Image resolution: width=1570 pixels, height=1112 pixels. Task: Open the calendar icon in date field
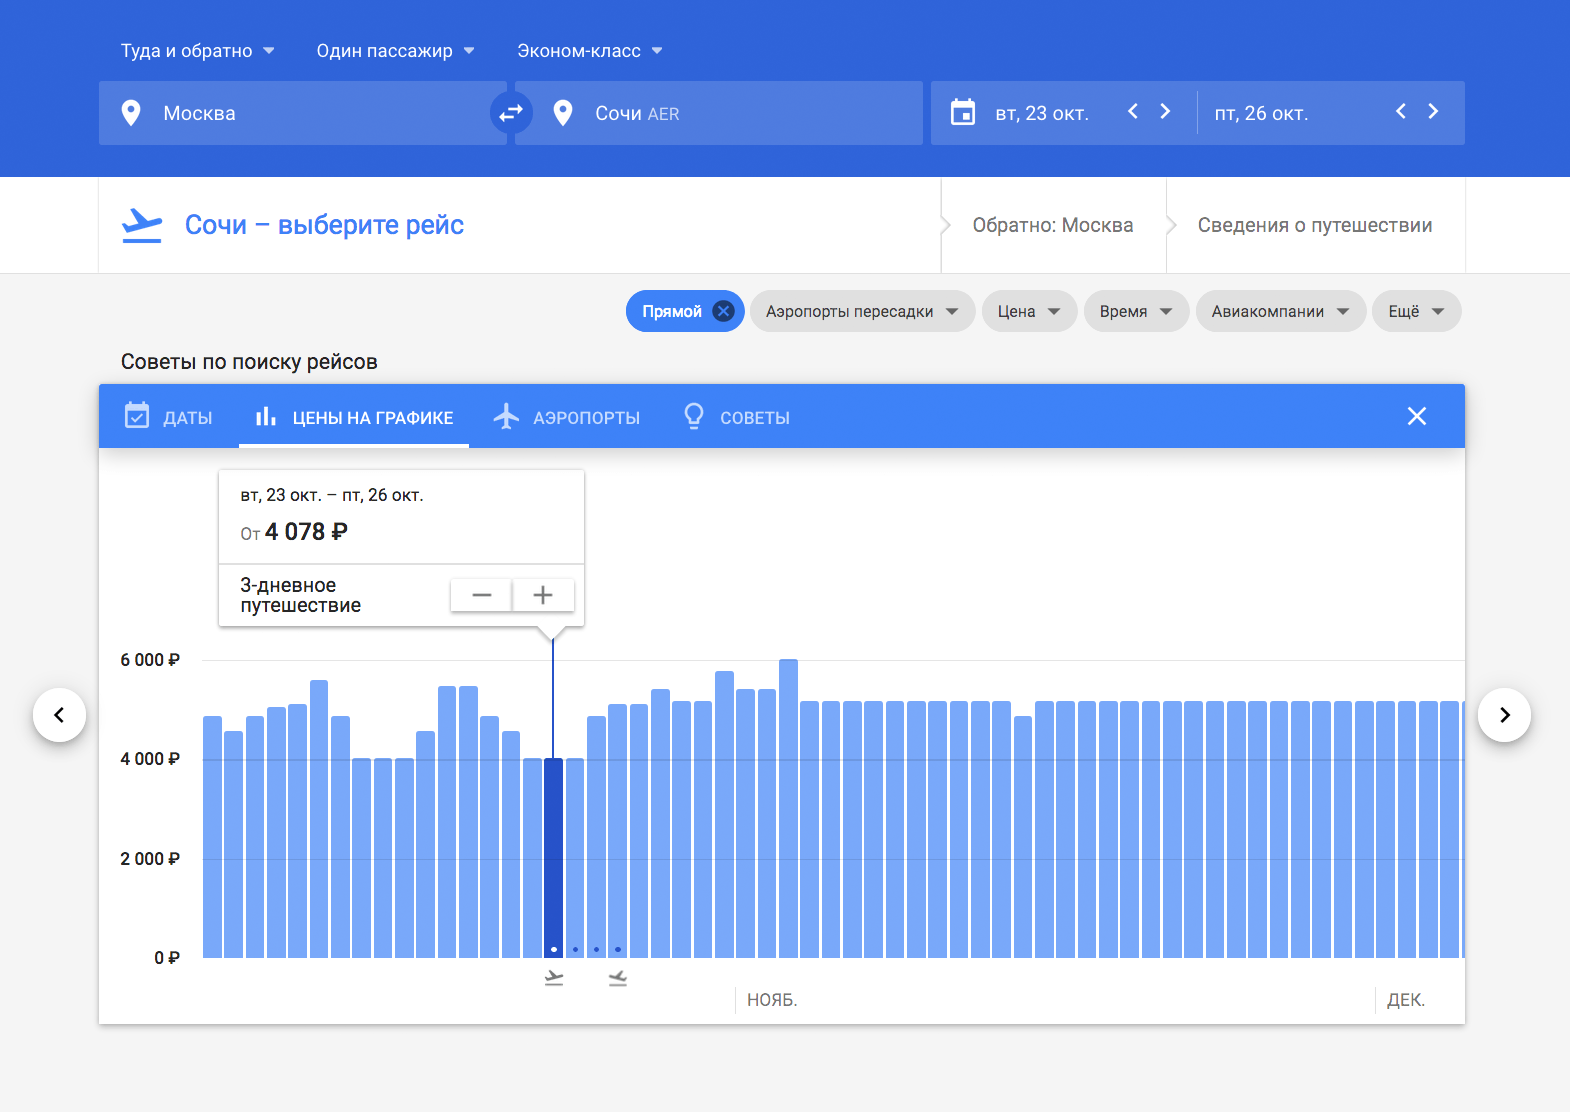point(963,112)
